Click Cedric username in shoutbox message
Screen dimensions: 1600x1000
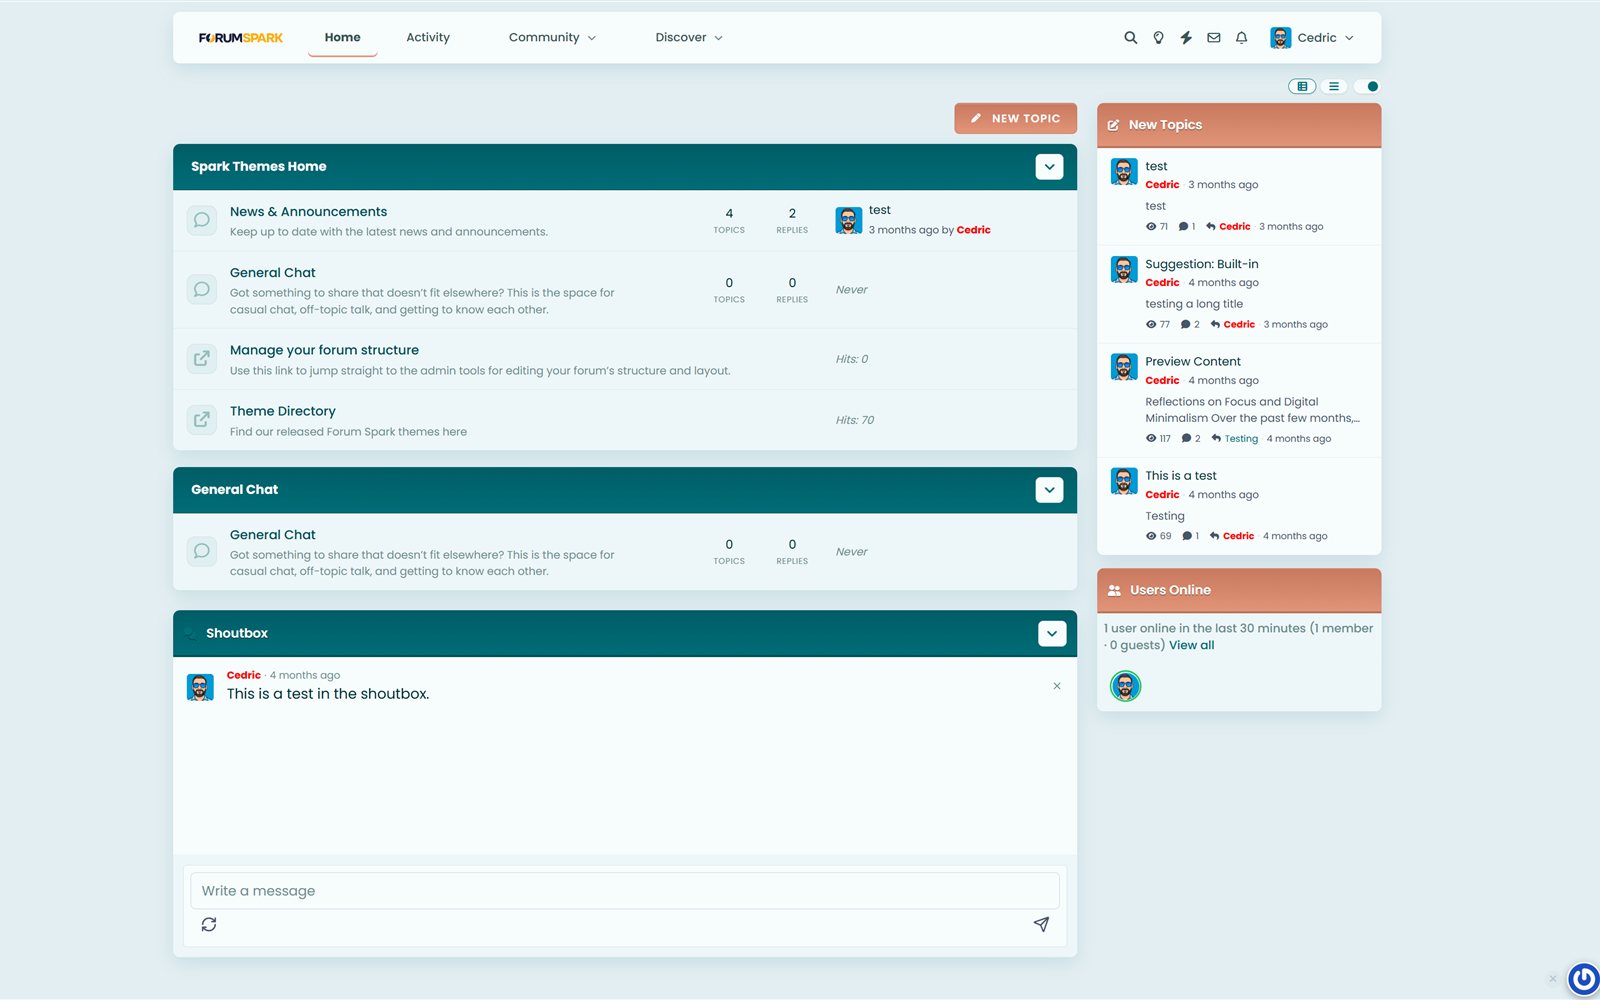243,676
